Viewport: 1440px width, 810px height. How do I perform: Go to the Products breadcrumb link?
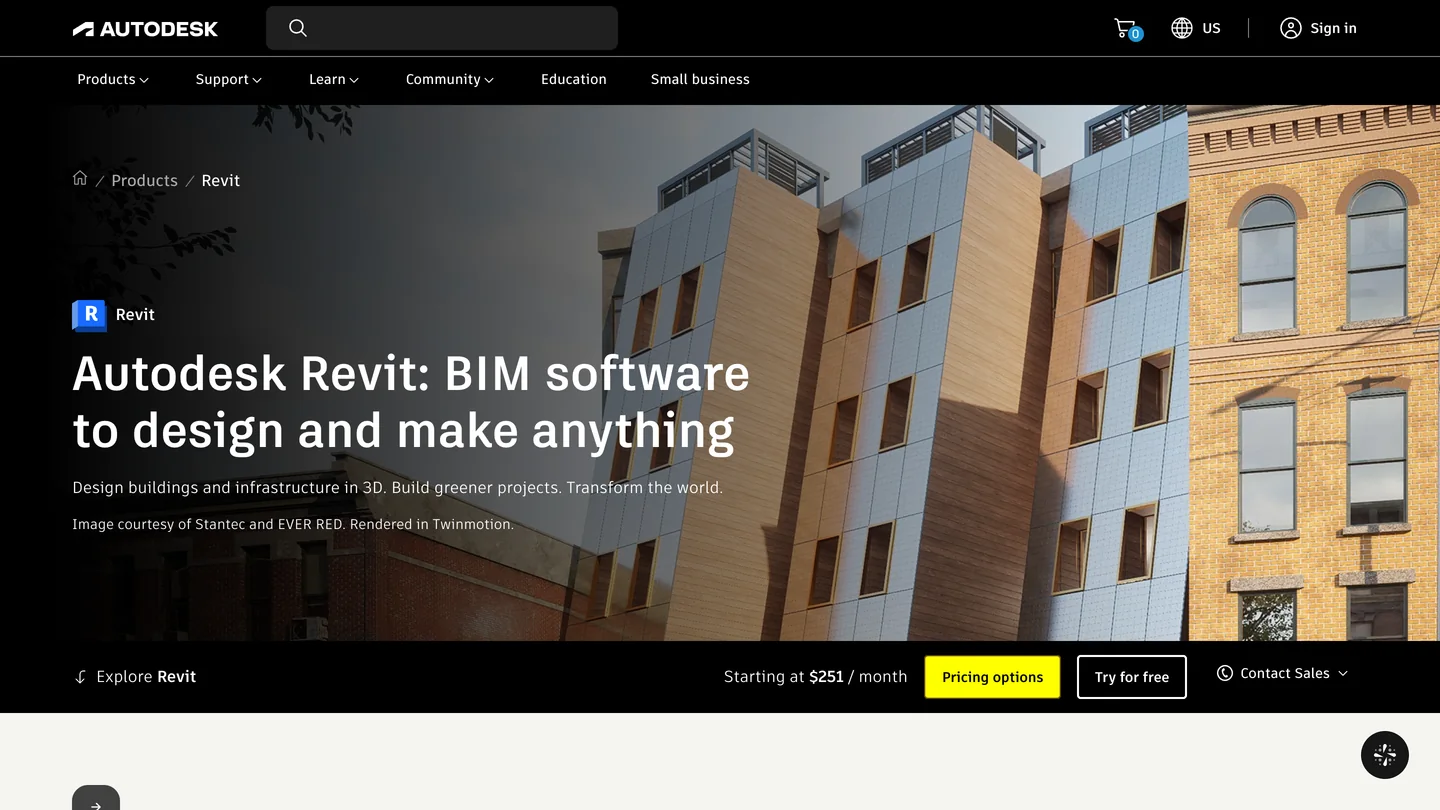[x=144, y=180]
